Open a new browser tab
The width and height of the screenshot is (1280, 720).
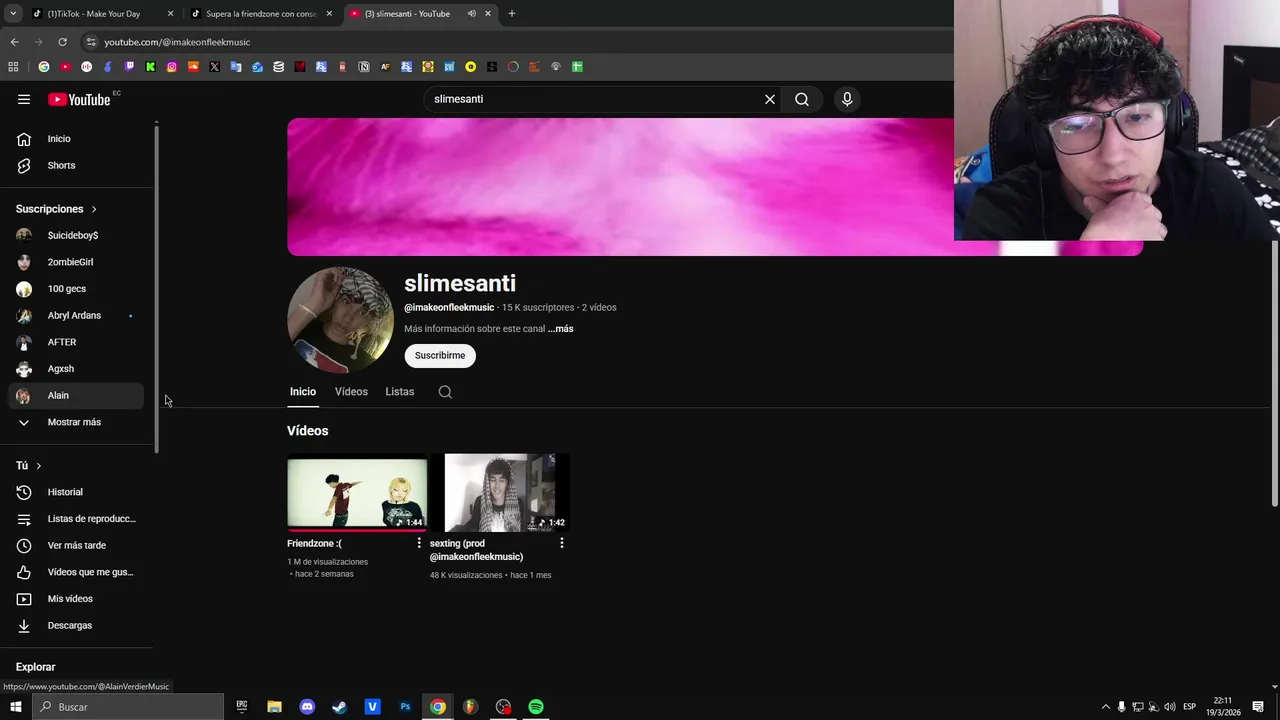(512, 14)
